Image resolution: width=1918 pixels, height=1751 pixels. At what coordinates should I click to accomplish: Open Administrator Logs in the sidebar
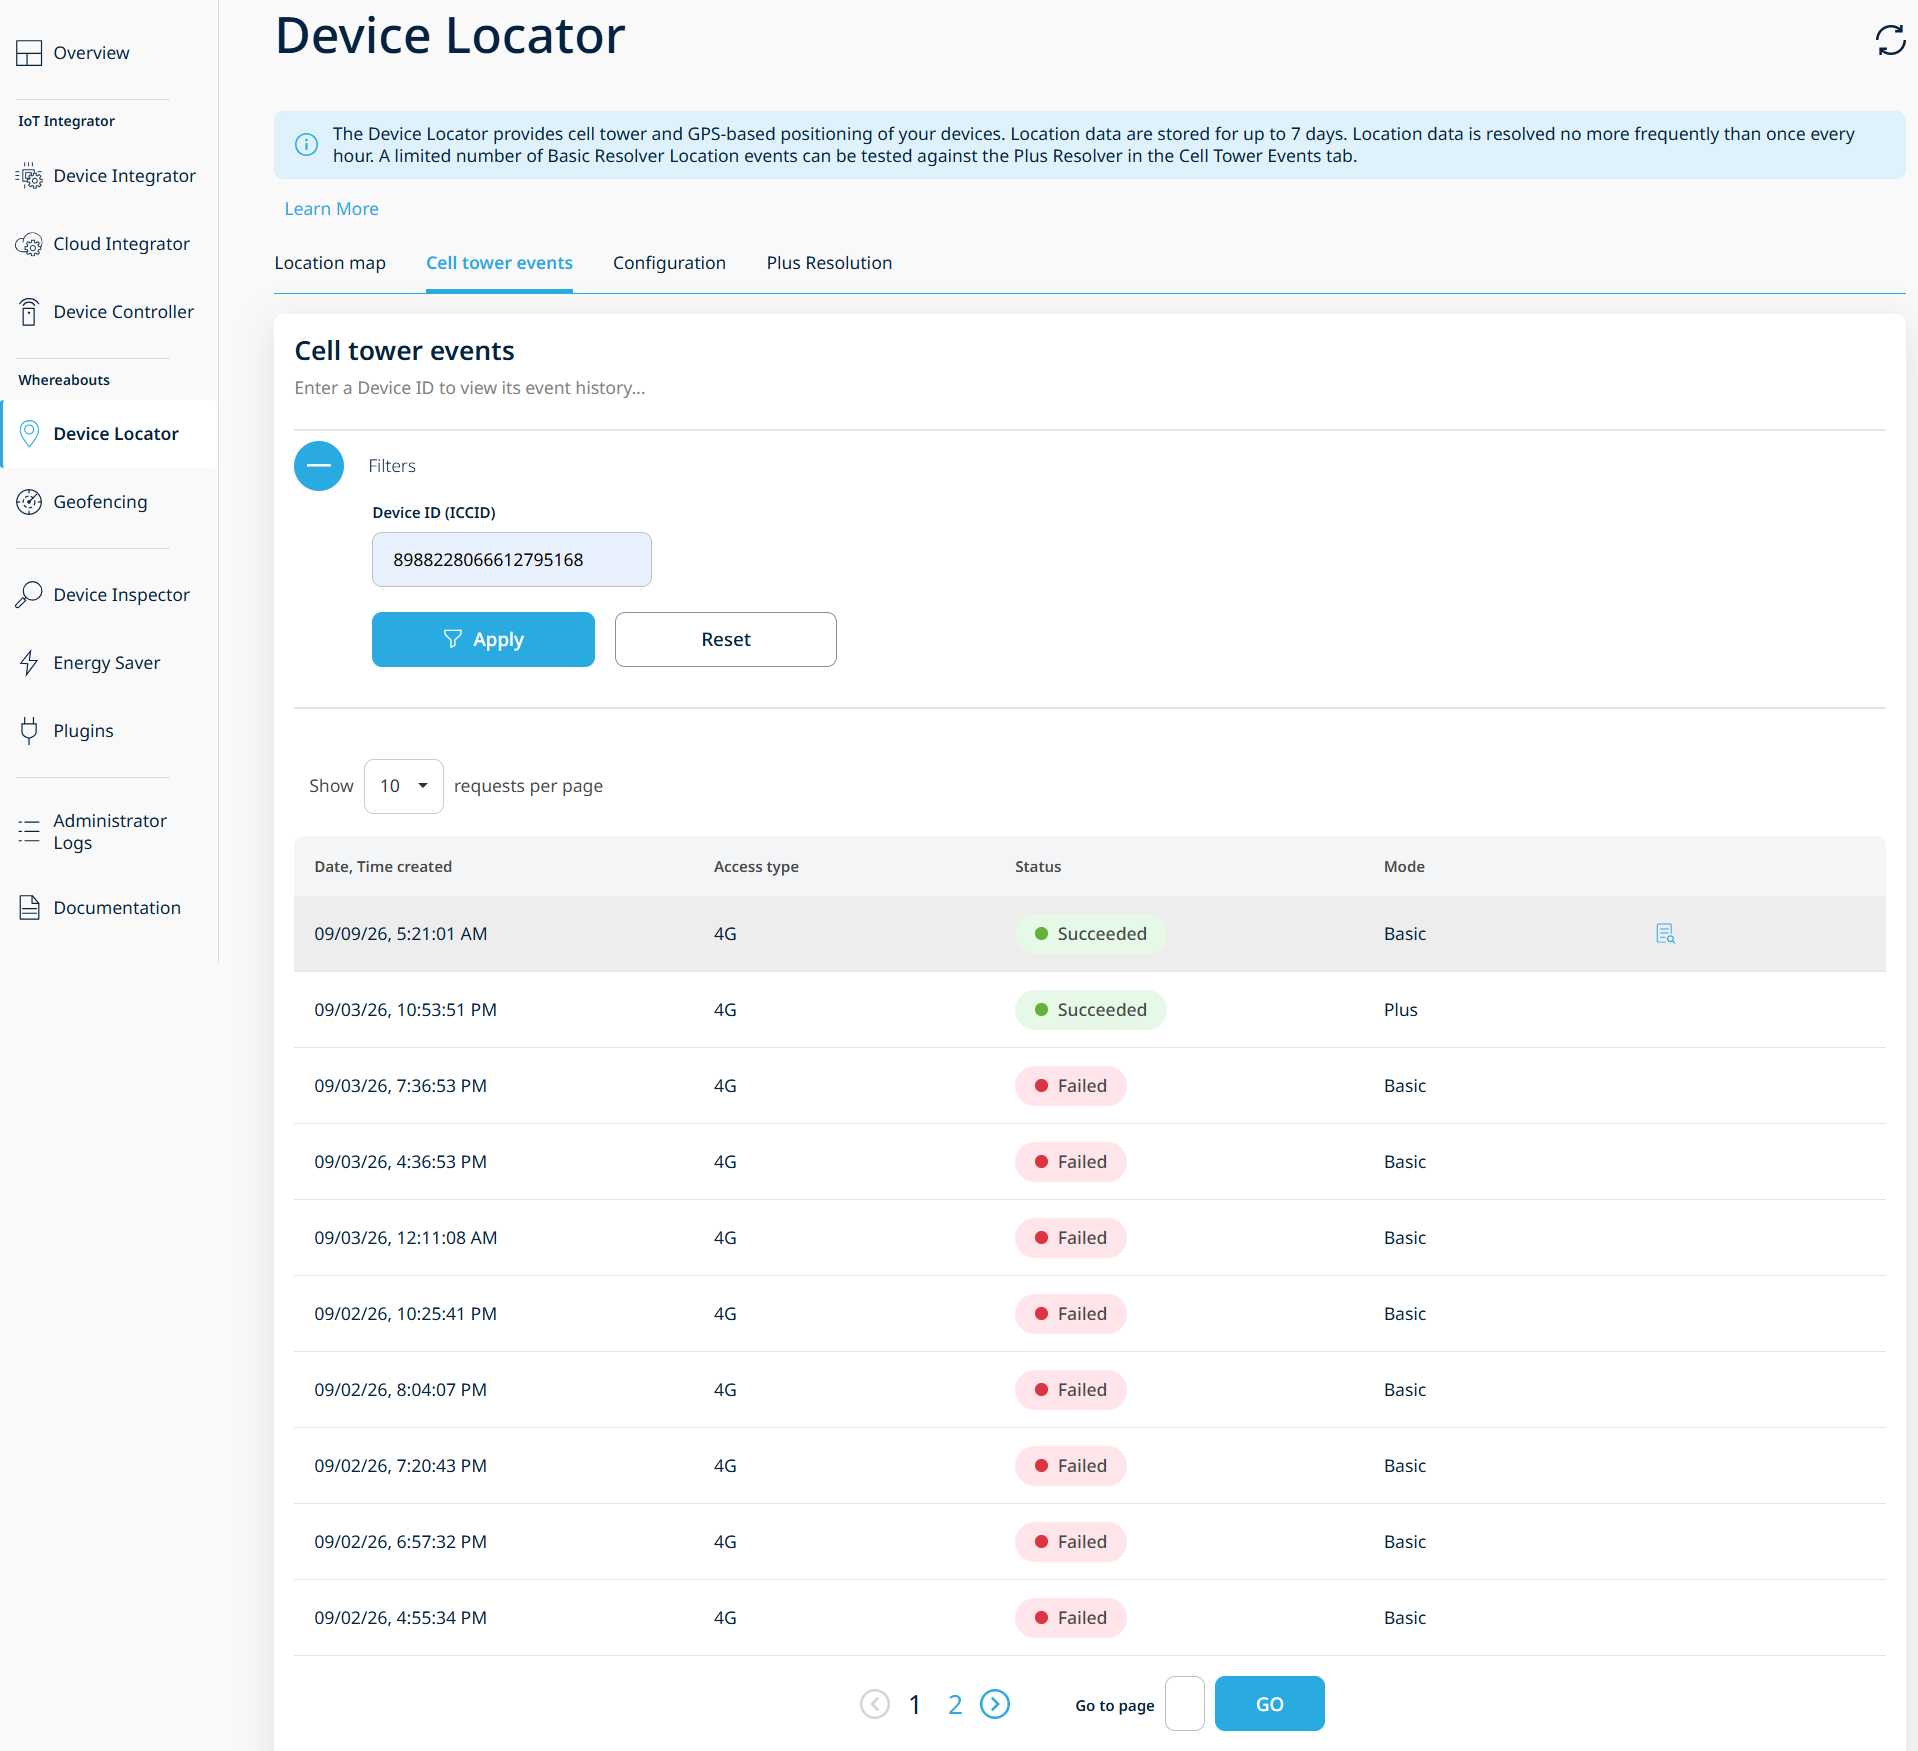110,832
